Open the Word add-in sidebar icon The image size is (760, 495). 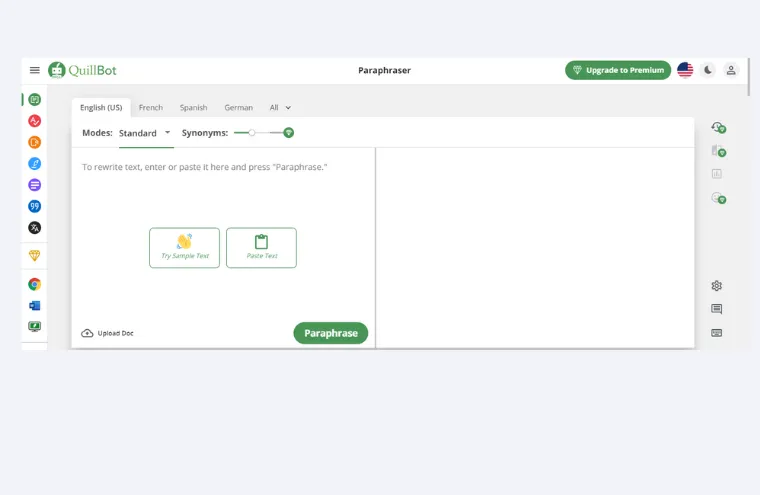(x=34, y=305)
